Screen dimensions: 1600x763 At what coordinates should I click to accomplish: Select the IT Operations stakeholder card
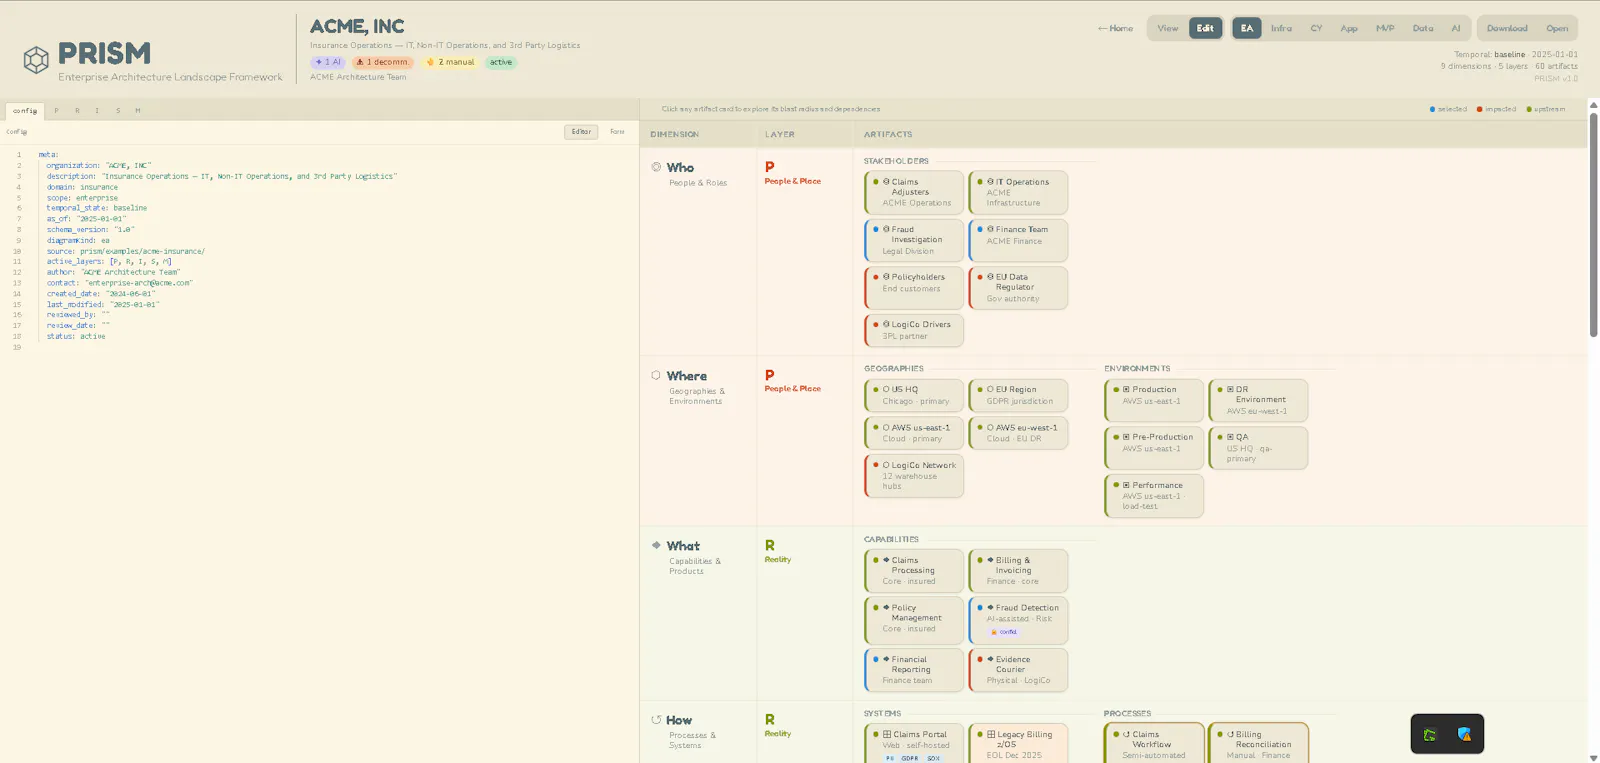pos(1018,192)
